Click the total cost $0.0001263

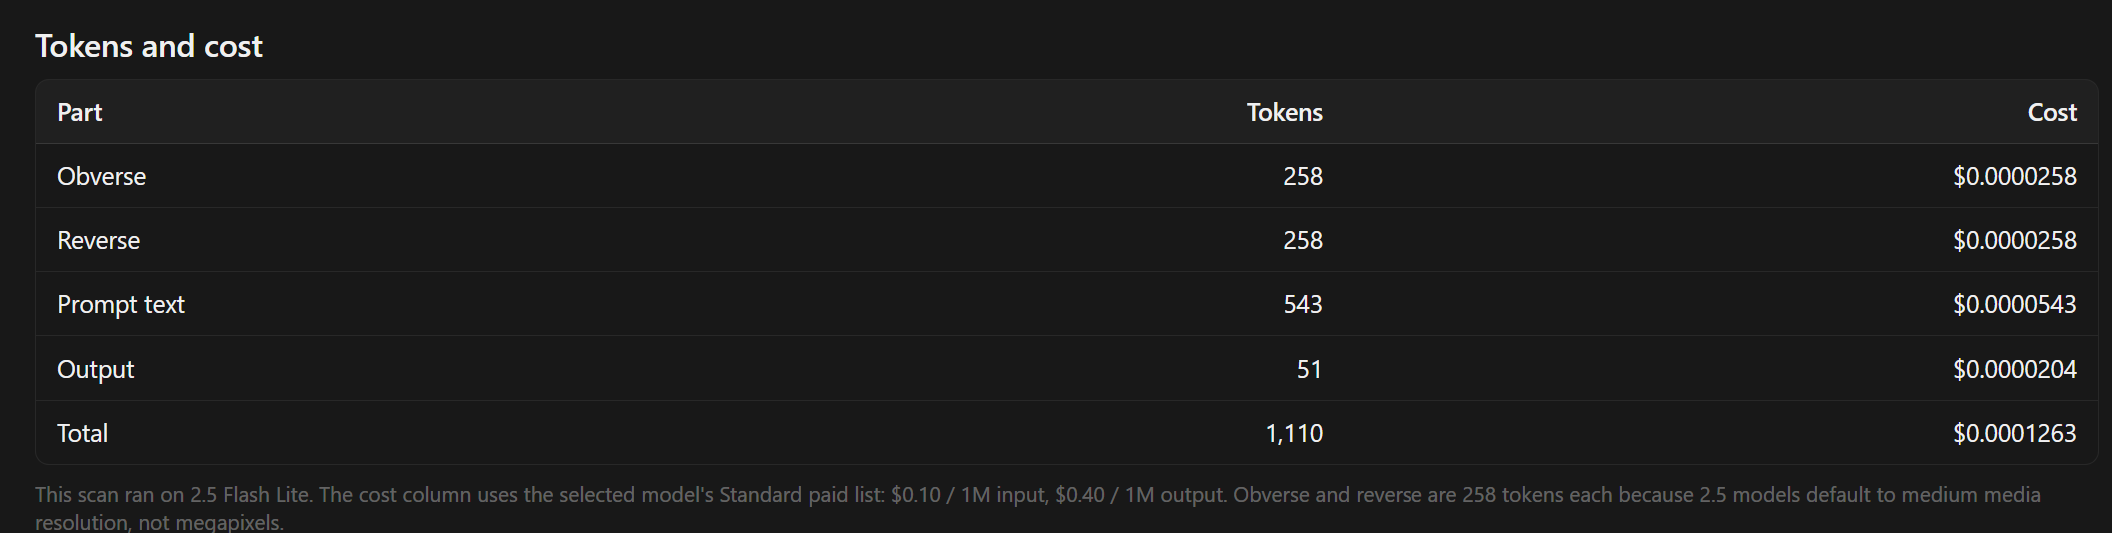click(2014, 433)
